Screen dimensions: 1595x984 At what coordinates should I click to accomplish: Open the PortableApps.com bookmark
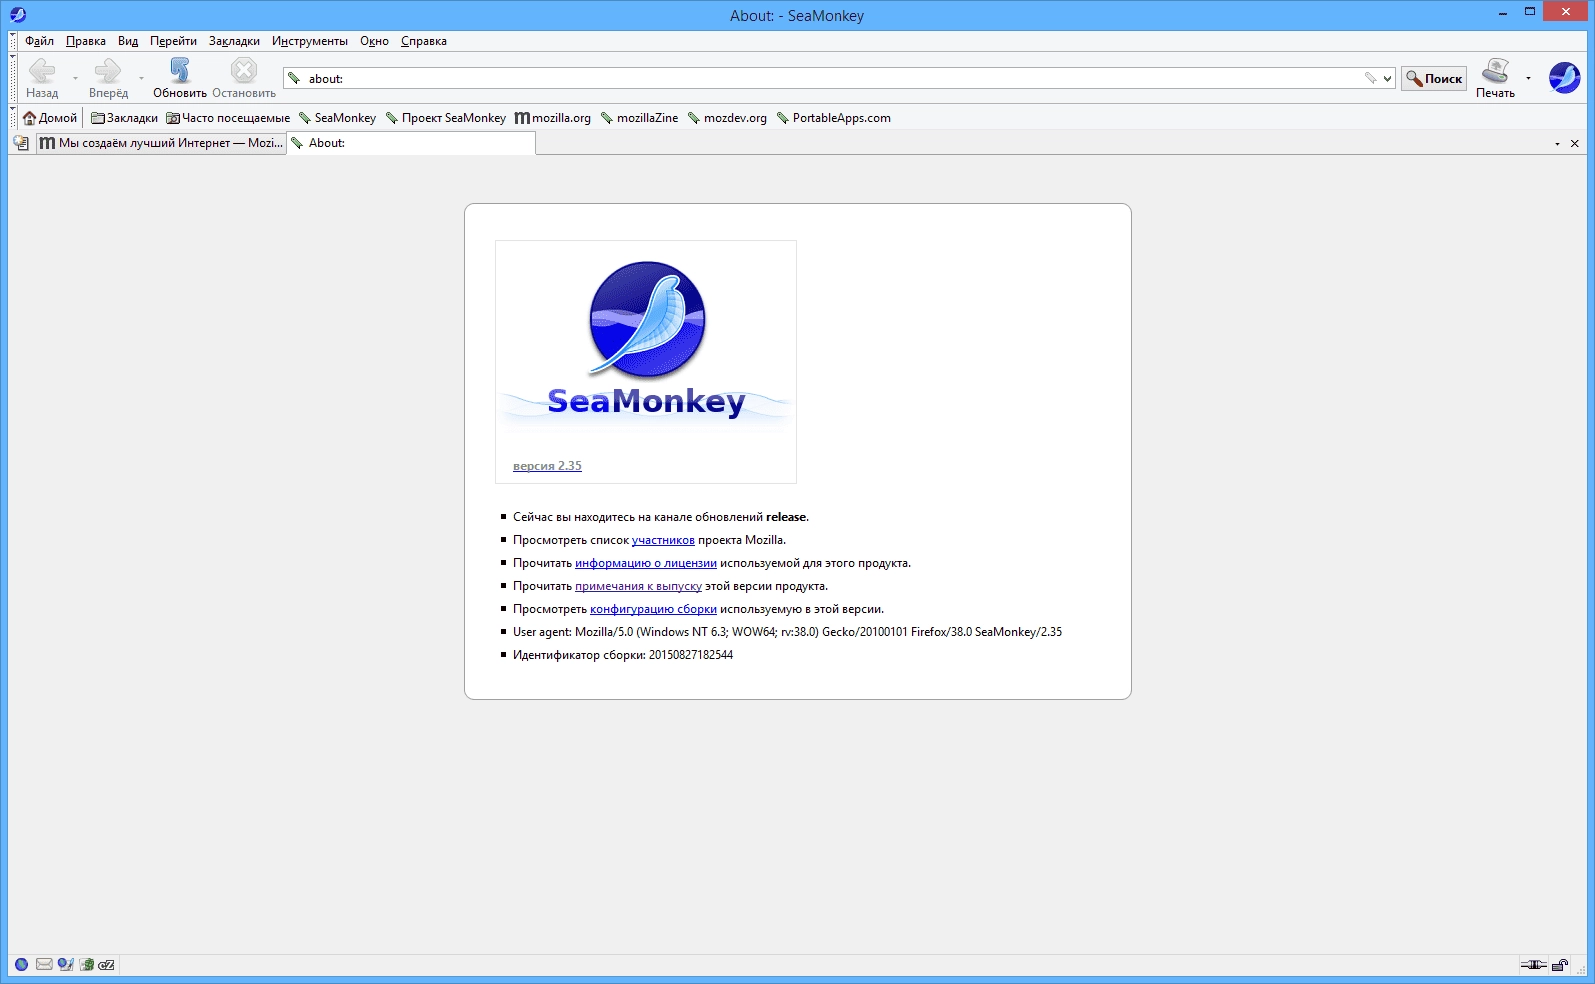[834, 118]
